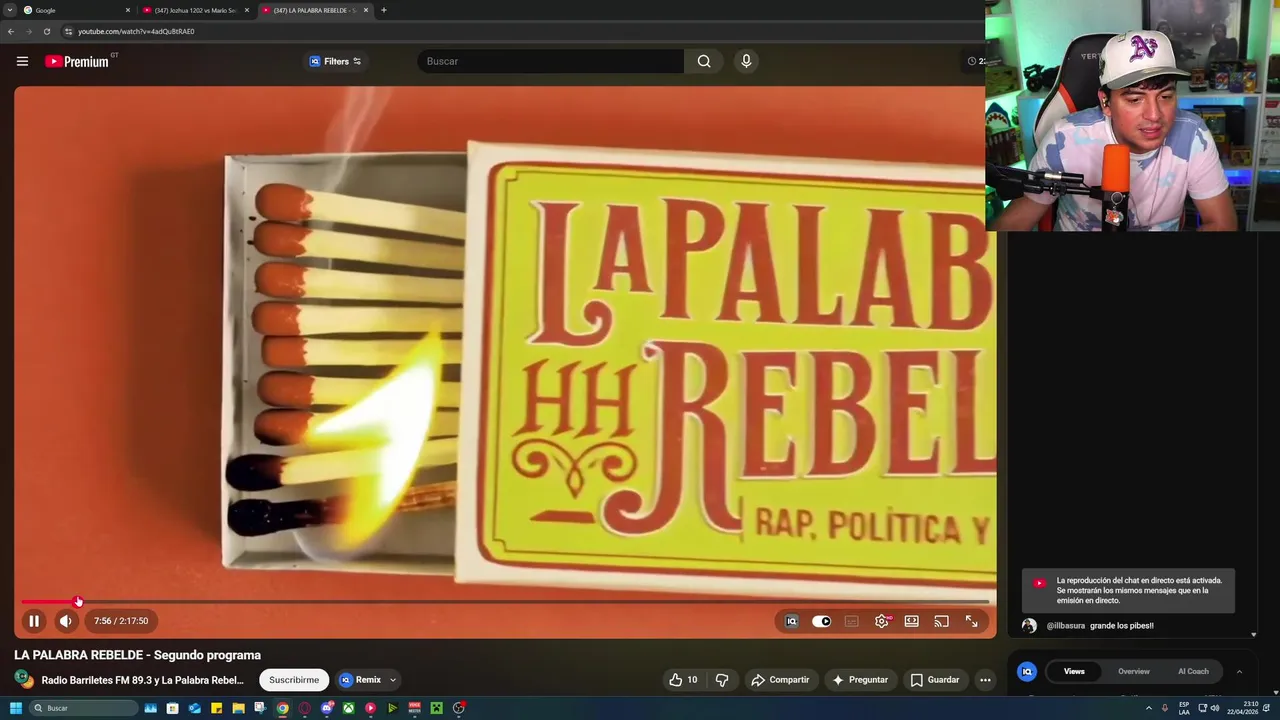Screen dimensions: 1280x720
Task: Select the Views tab in vidIQ panel
Action: pyautogui.click(x=1074, y=671)
